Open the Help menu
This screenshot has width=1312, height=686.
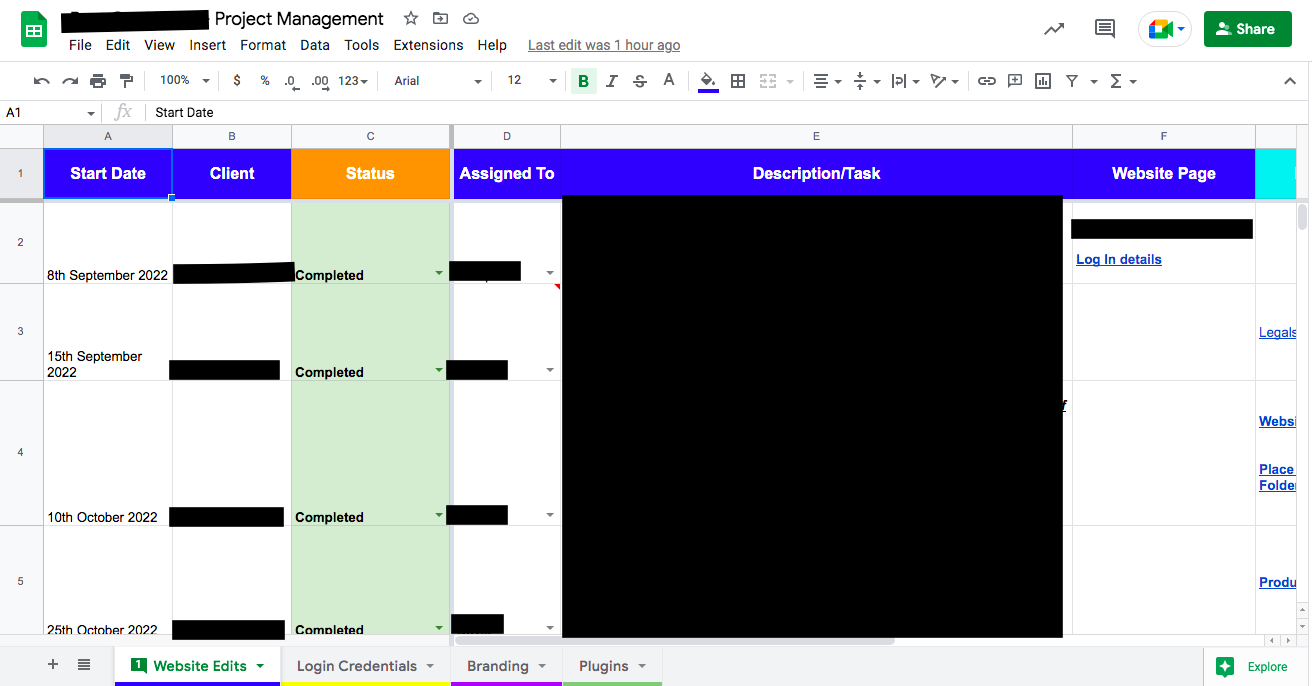[x=492, y=45]
